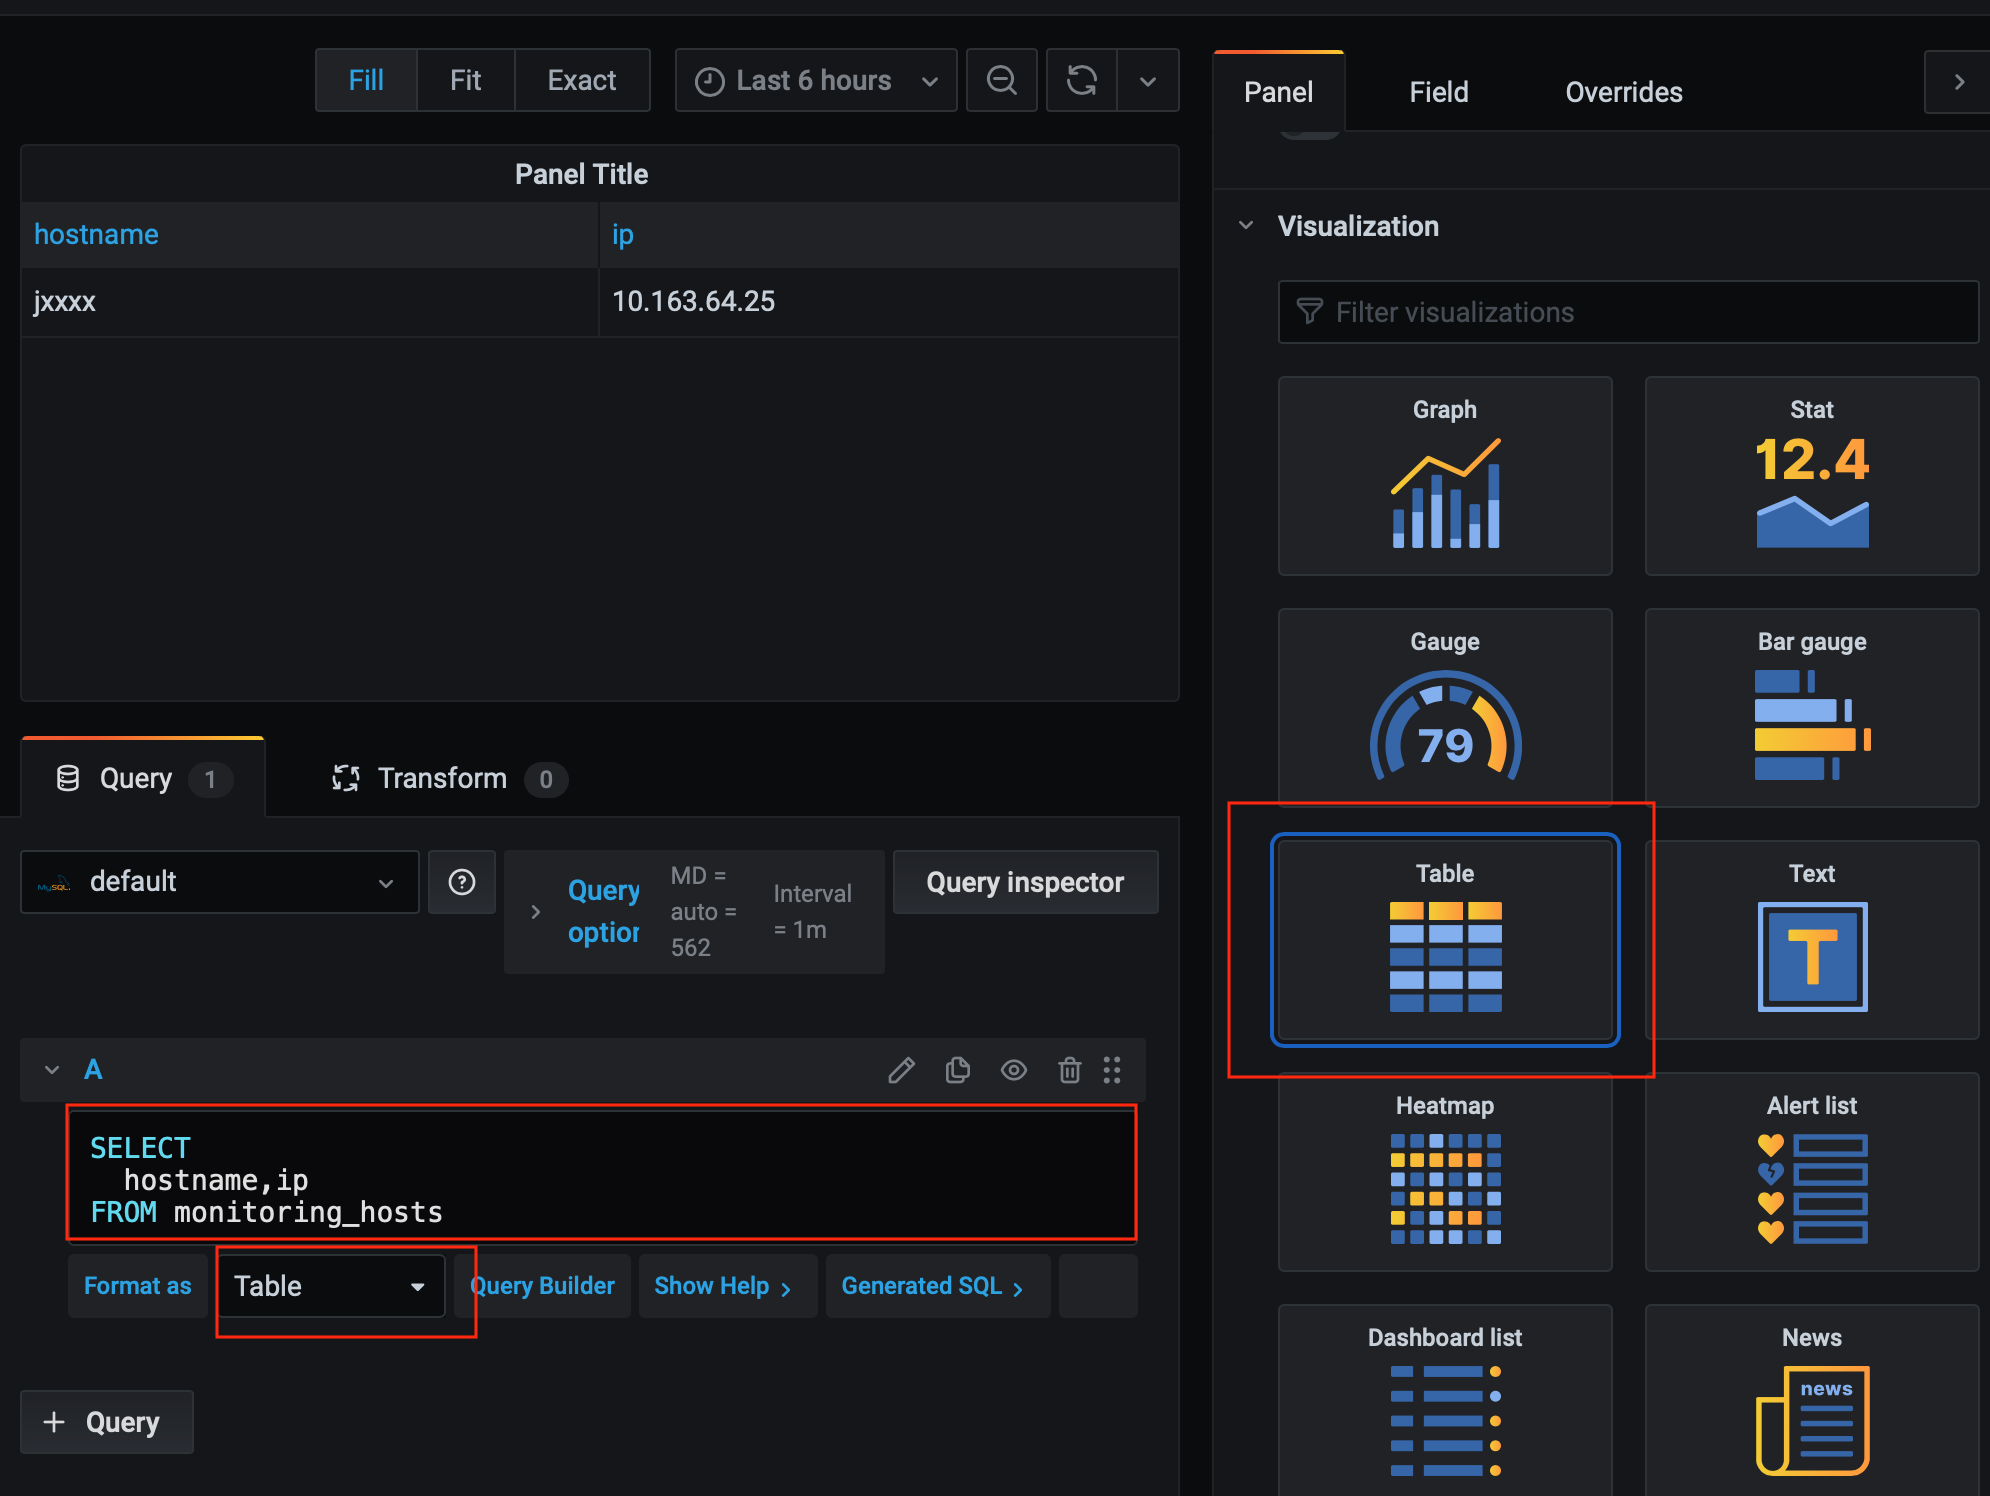This screenshot has height=1496, width=1990.
Task: Click the edit query name pencil icon
Action: [x=901, y=1070]
